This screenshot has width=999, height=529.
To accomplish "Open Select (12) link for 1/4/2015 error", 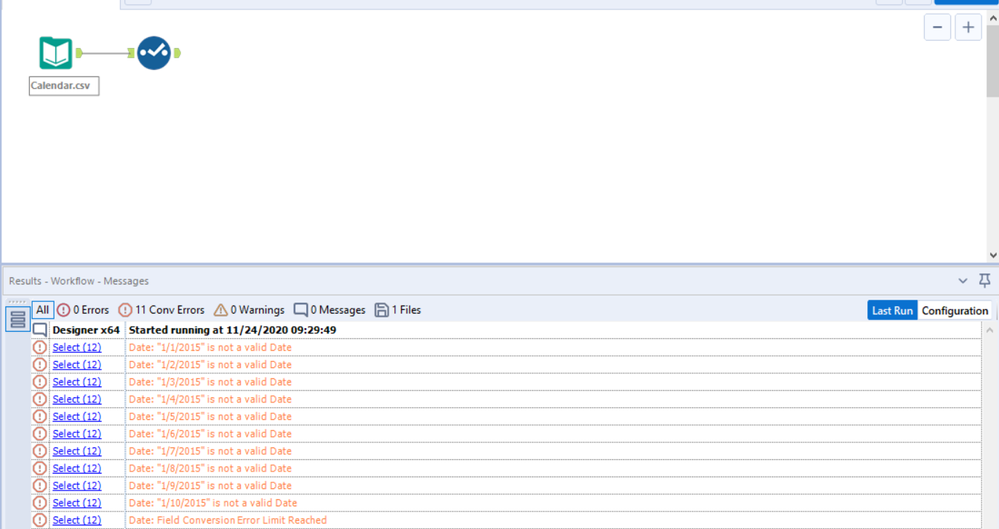I will point(76,399).
